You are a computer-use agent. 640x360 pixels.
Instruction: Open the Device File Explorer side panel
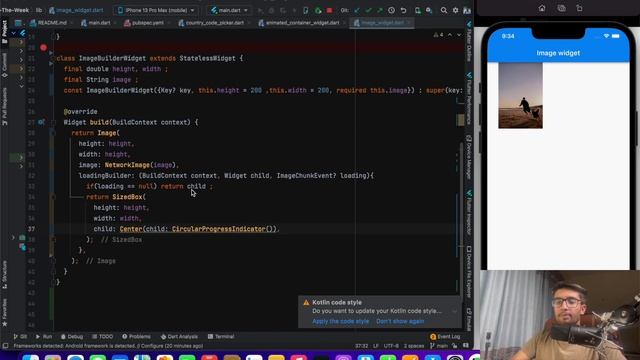(x=469, y=271)
